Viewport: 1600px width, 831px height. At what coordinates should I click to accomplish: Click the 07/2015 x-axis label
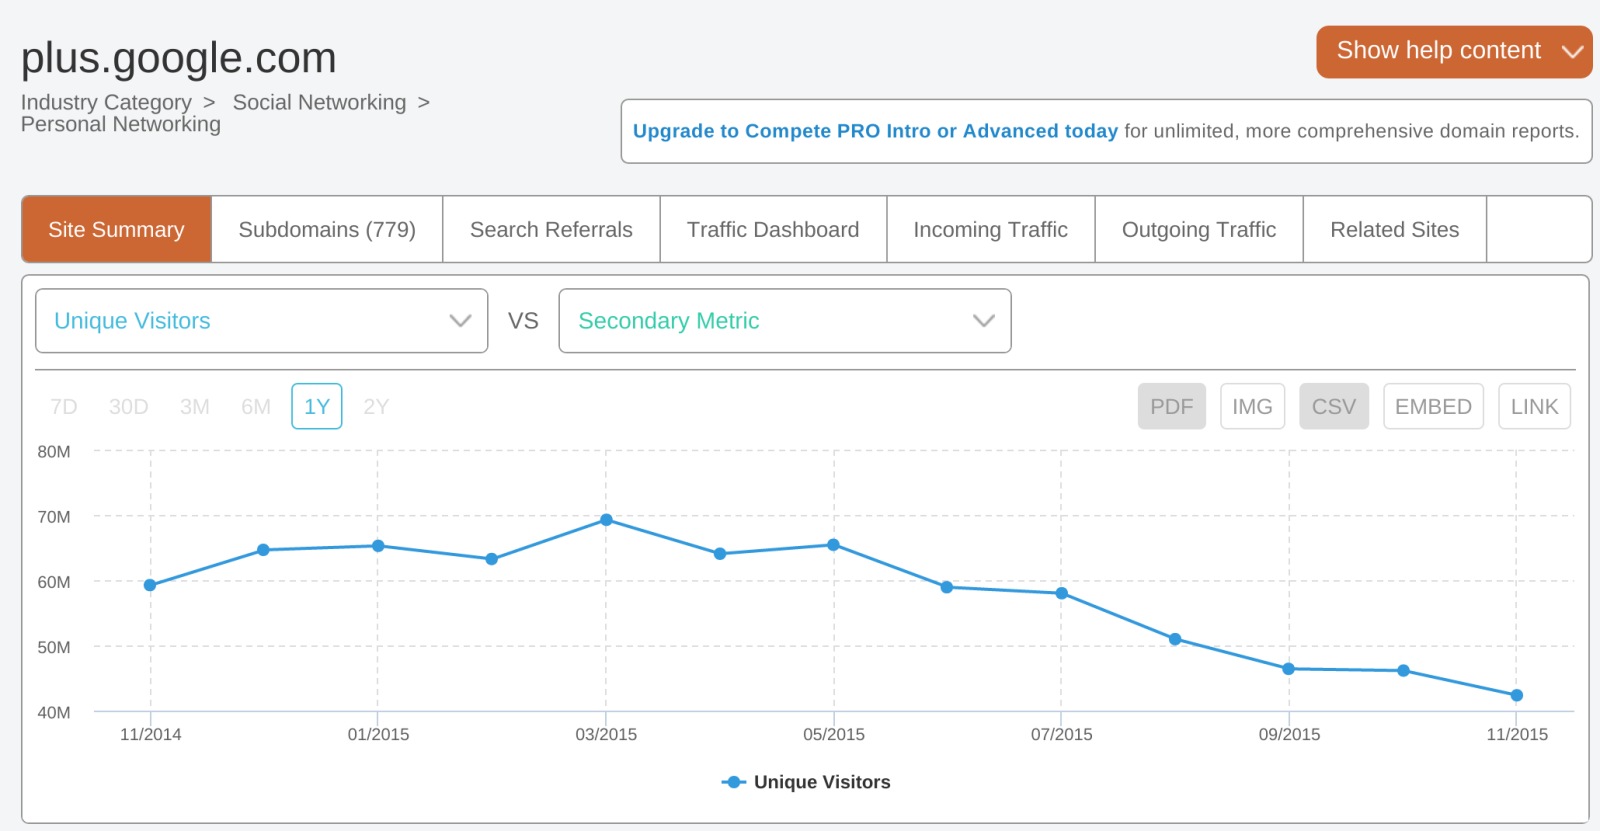pos(1061,734)
